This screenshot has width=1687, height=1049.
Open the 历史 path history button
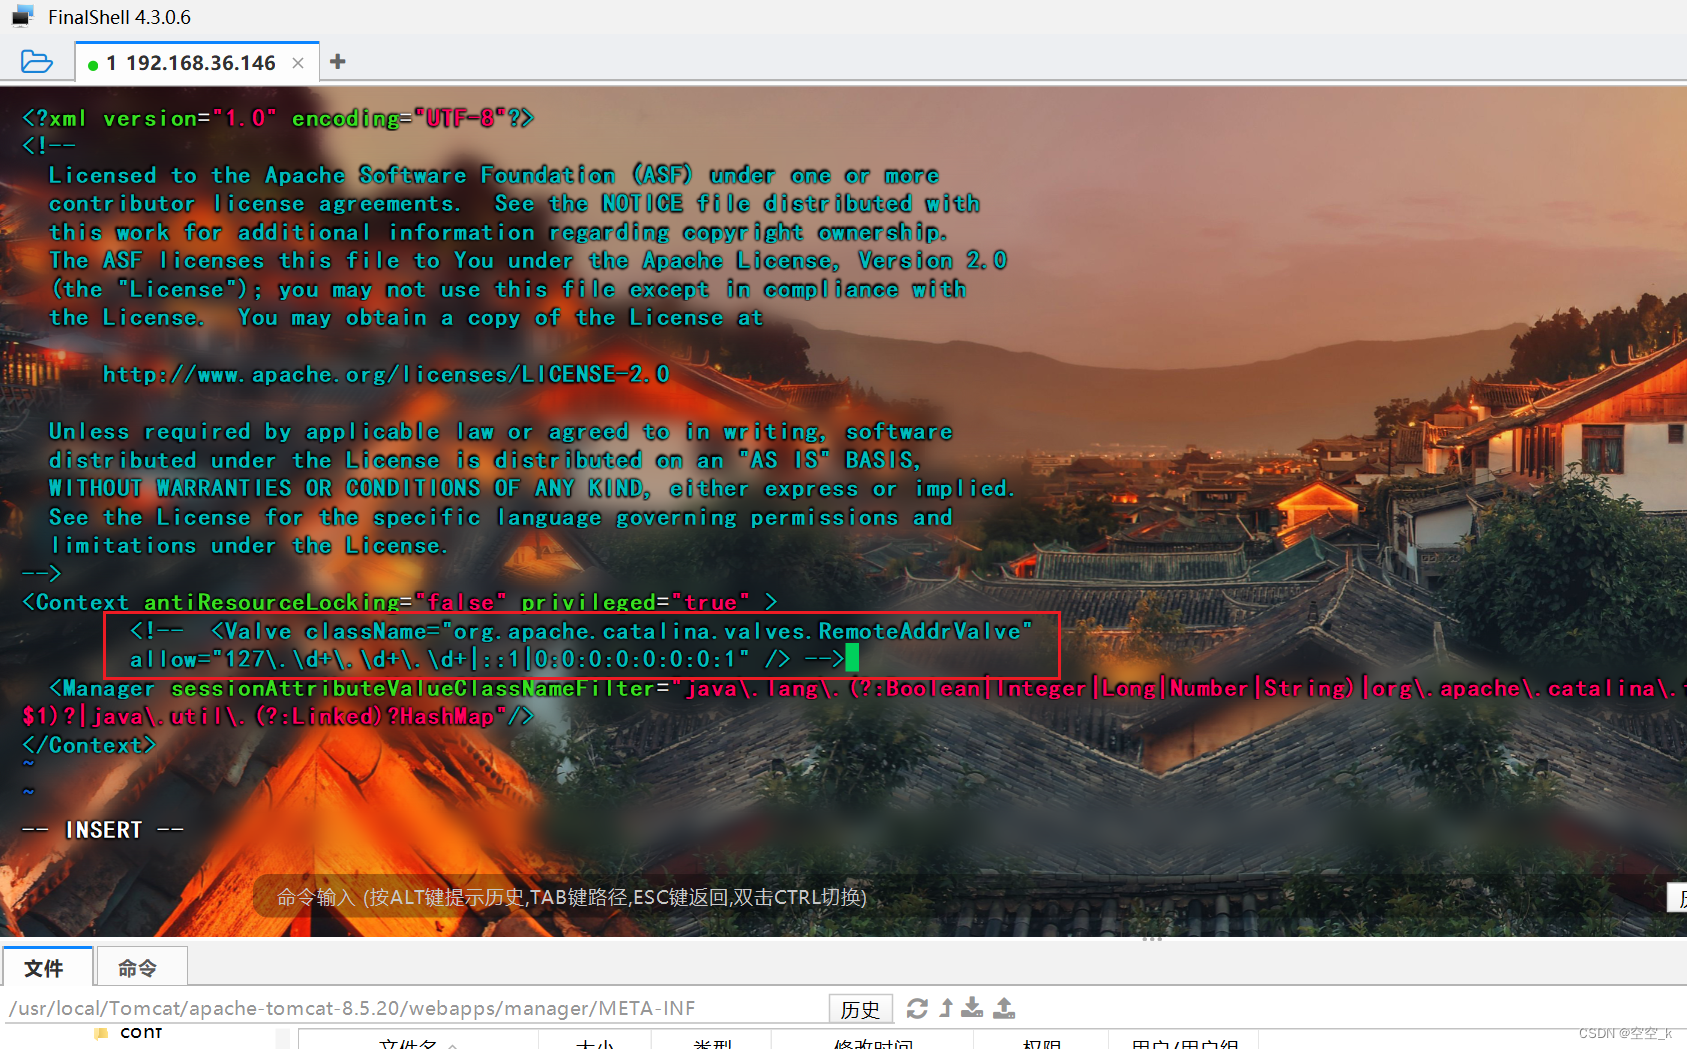click(x=860, y=1009)
